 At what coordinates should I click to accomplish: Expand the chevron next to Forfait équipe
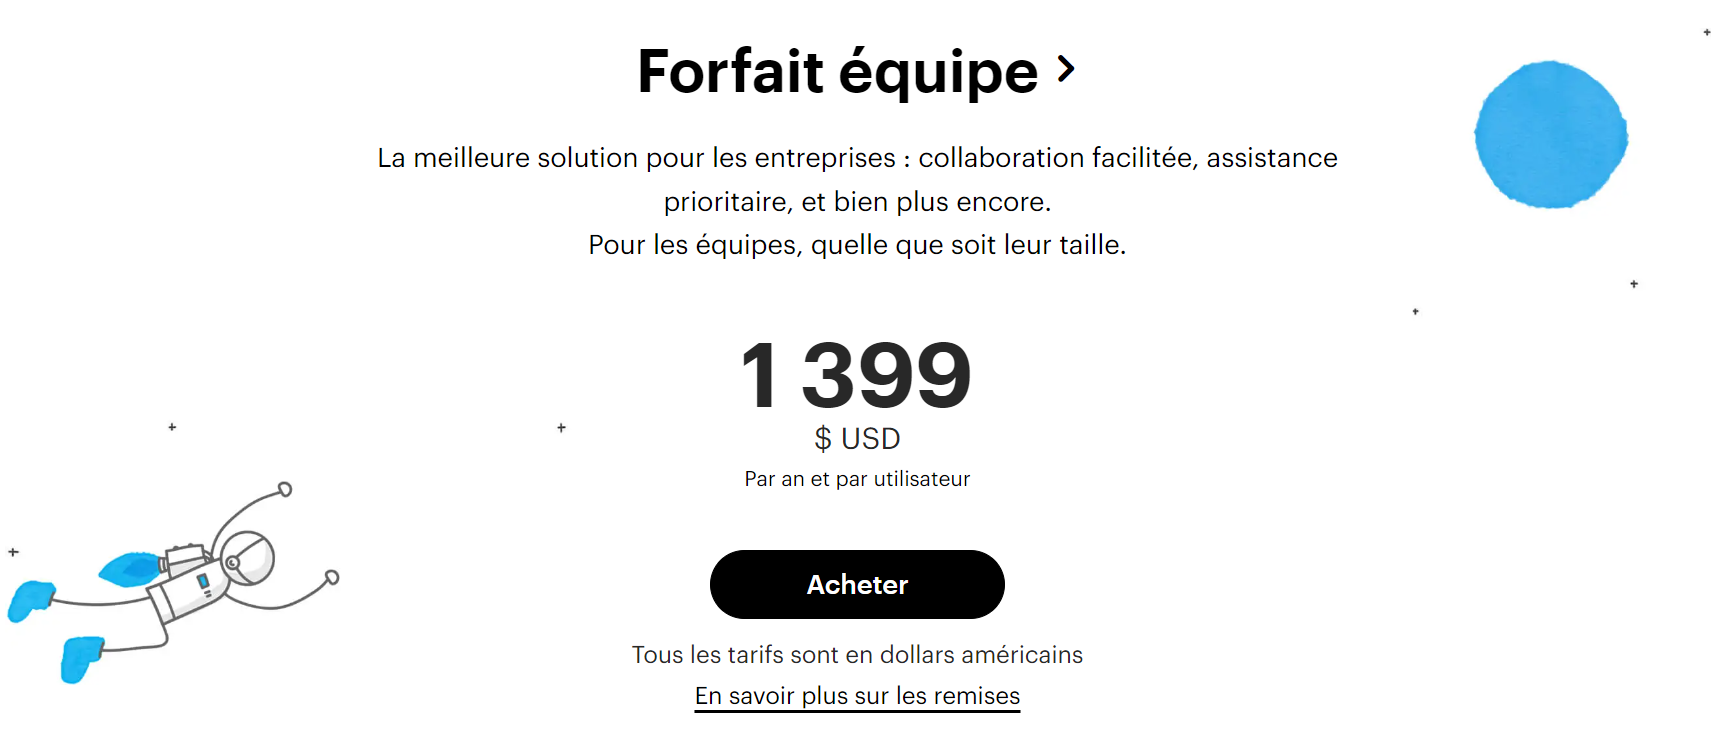tap(1066, 70)
